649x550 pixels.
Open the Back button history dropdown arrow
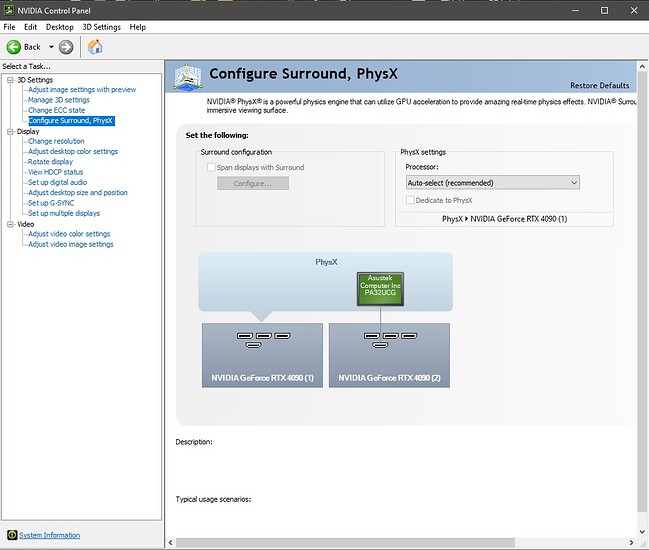[x=51, y=47]
